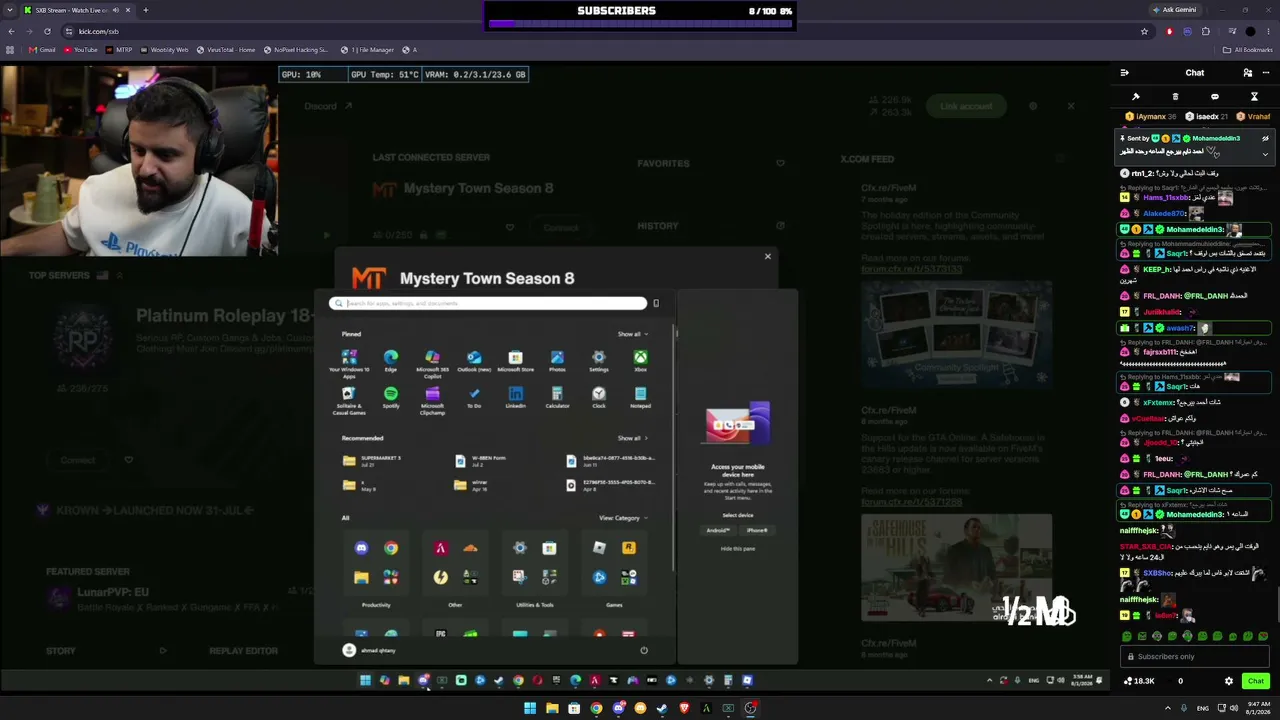Open chat users list icon
This screenshot has width=1280, height=720.
pyautogui.click(x=1247, y=73)
